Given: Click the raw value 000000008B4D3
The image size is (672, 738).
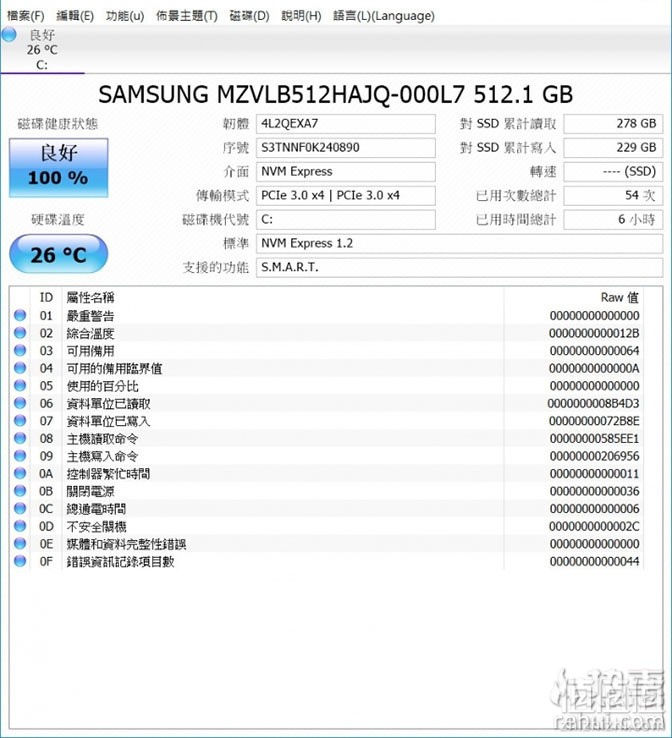Looking at the screenshot, I should (593, 403).
